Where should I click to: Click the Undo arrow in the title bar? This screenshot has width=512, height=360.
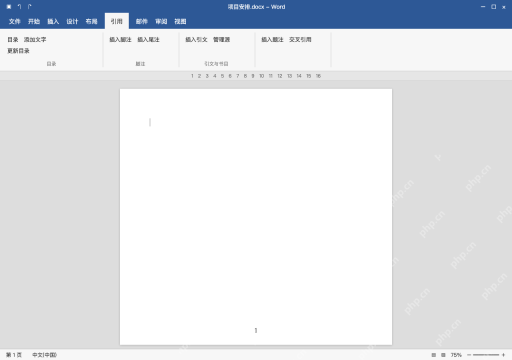pos(19,7)
